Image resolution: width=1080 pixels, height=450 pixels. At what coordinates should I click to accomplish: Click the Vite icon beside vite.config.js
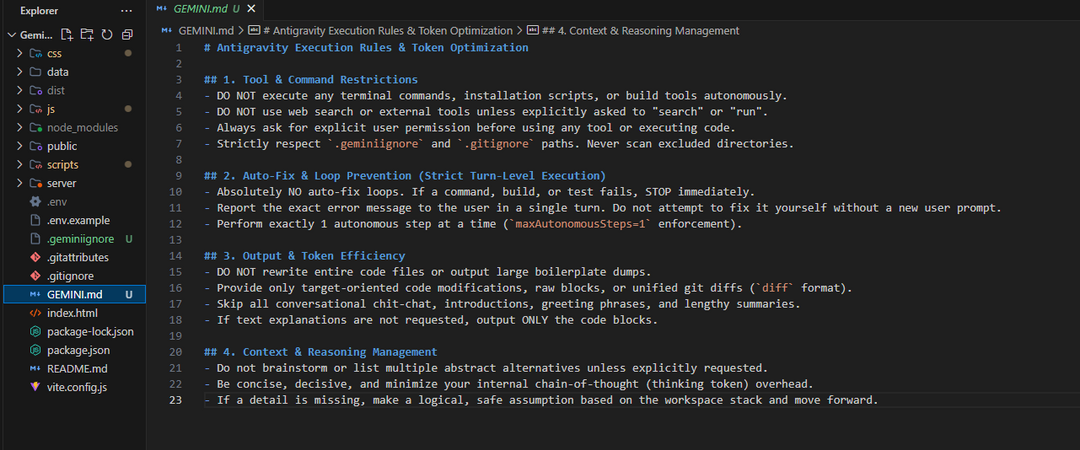(x=35, y=387)
